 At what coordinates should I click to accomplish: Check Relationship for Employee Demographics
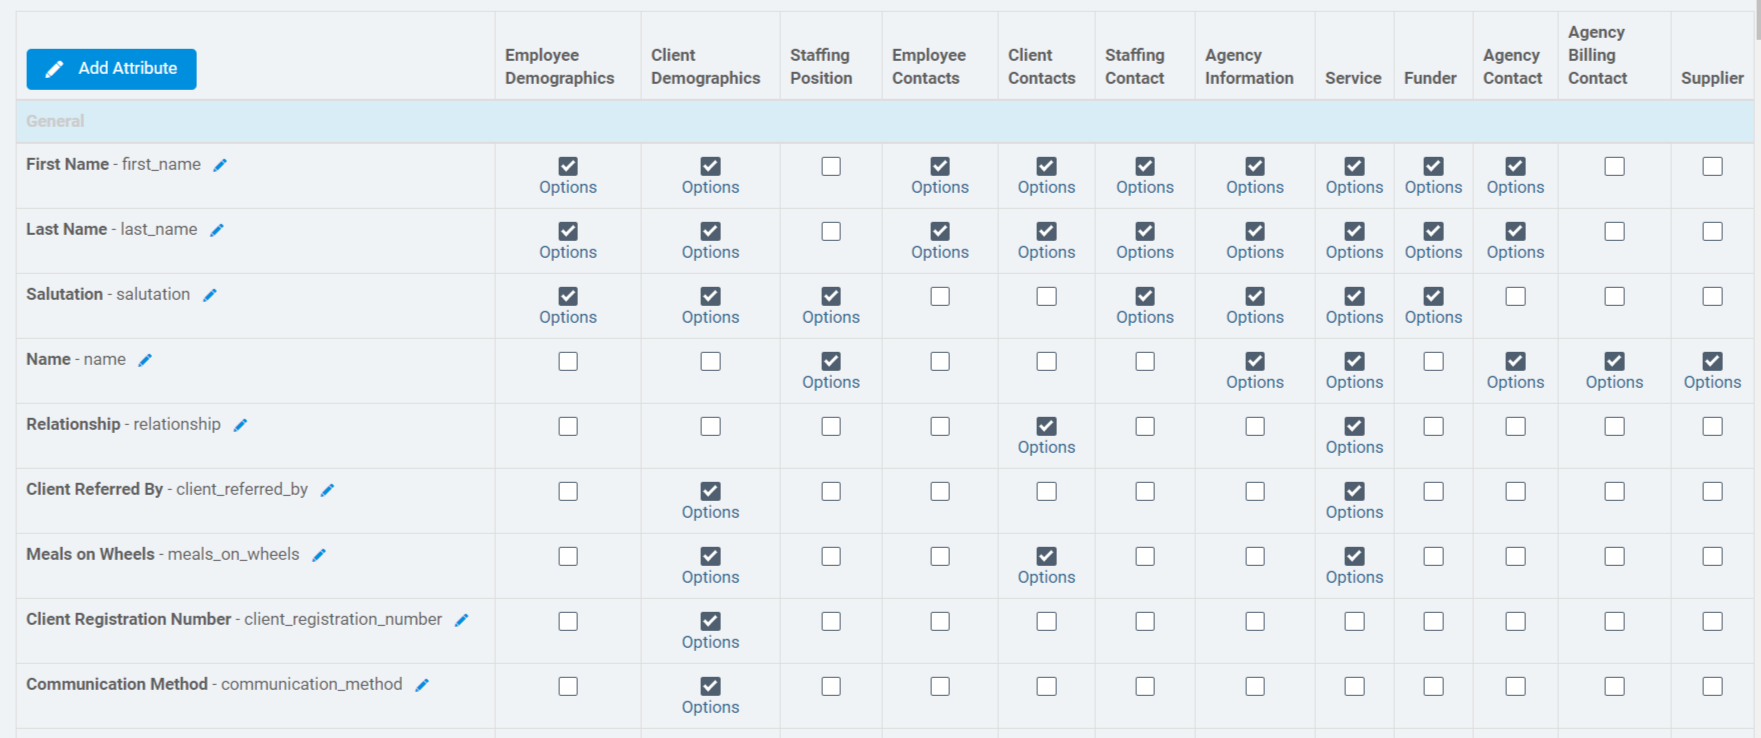point(568,426)
